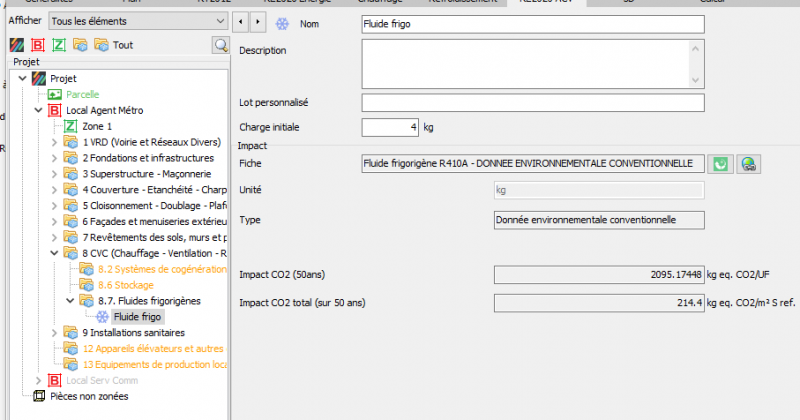Click the project filter icon in tree toolbar
Image resolution: width=800 pixels, height=420 pixels.
16,45
